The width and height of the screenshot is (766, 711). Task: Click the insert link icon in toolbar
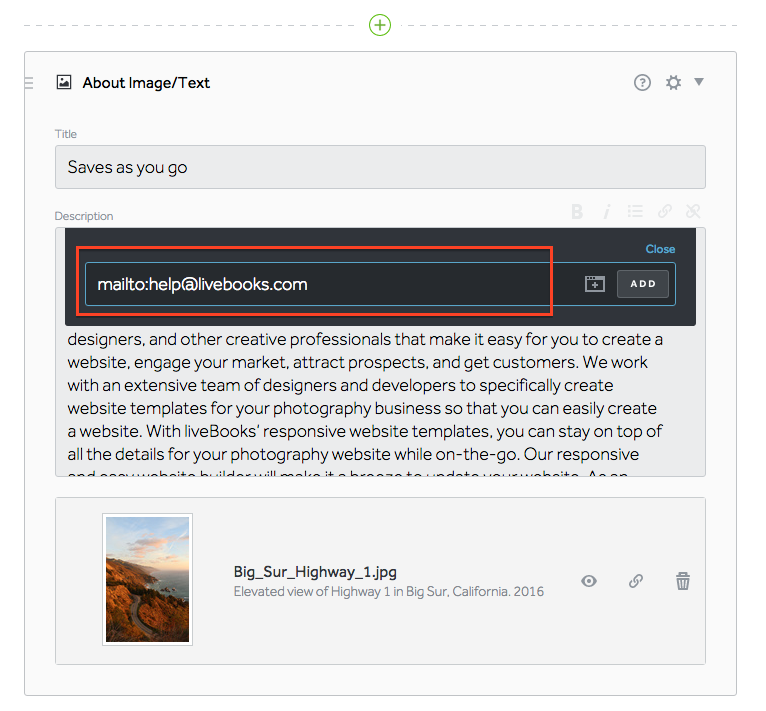click(664, 211)
